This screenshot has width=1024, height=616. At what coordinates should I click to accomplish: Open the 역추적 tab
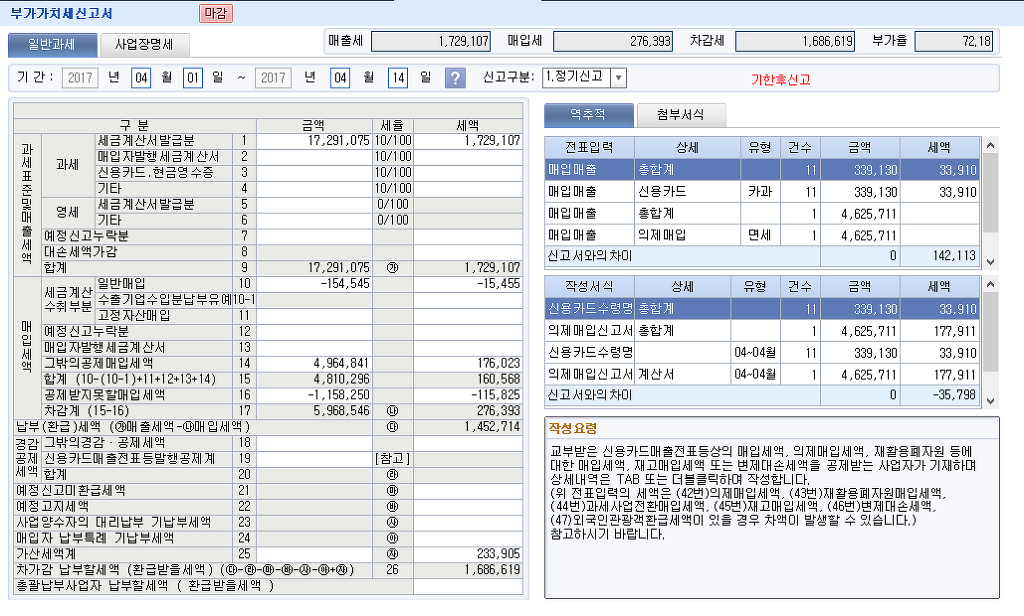(588, 114)
